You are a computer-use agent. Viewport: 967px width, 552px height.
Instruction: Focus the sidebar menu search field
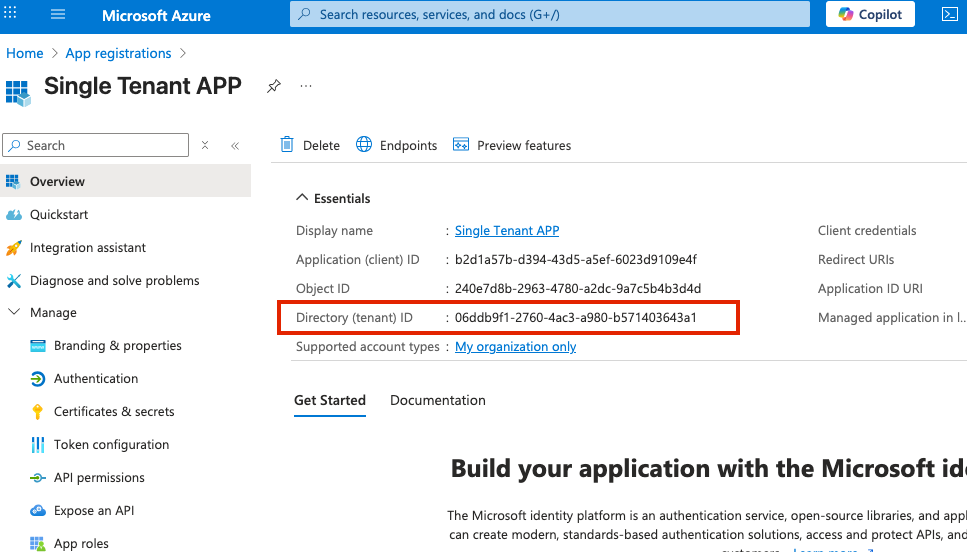click(96, 145)
